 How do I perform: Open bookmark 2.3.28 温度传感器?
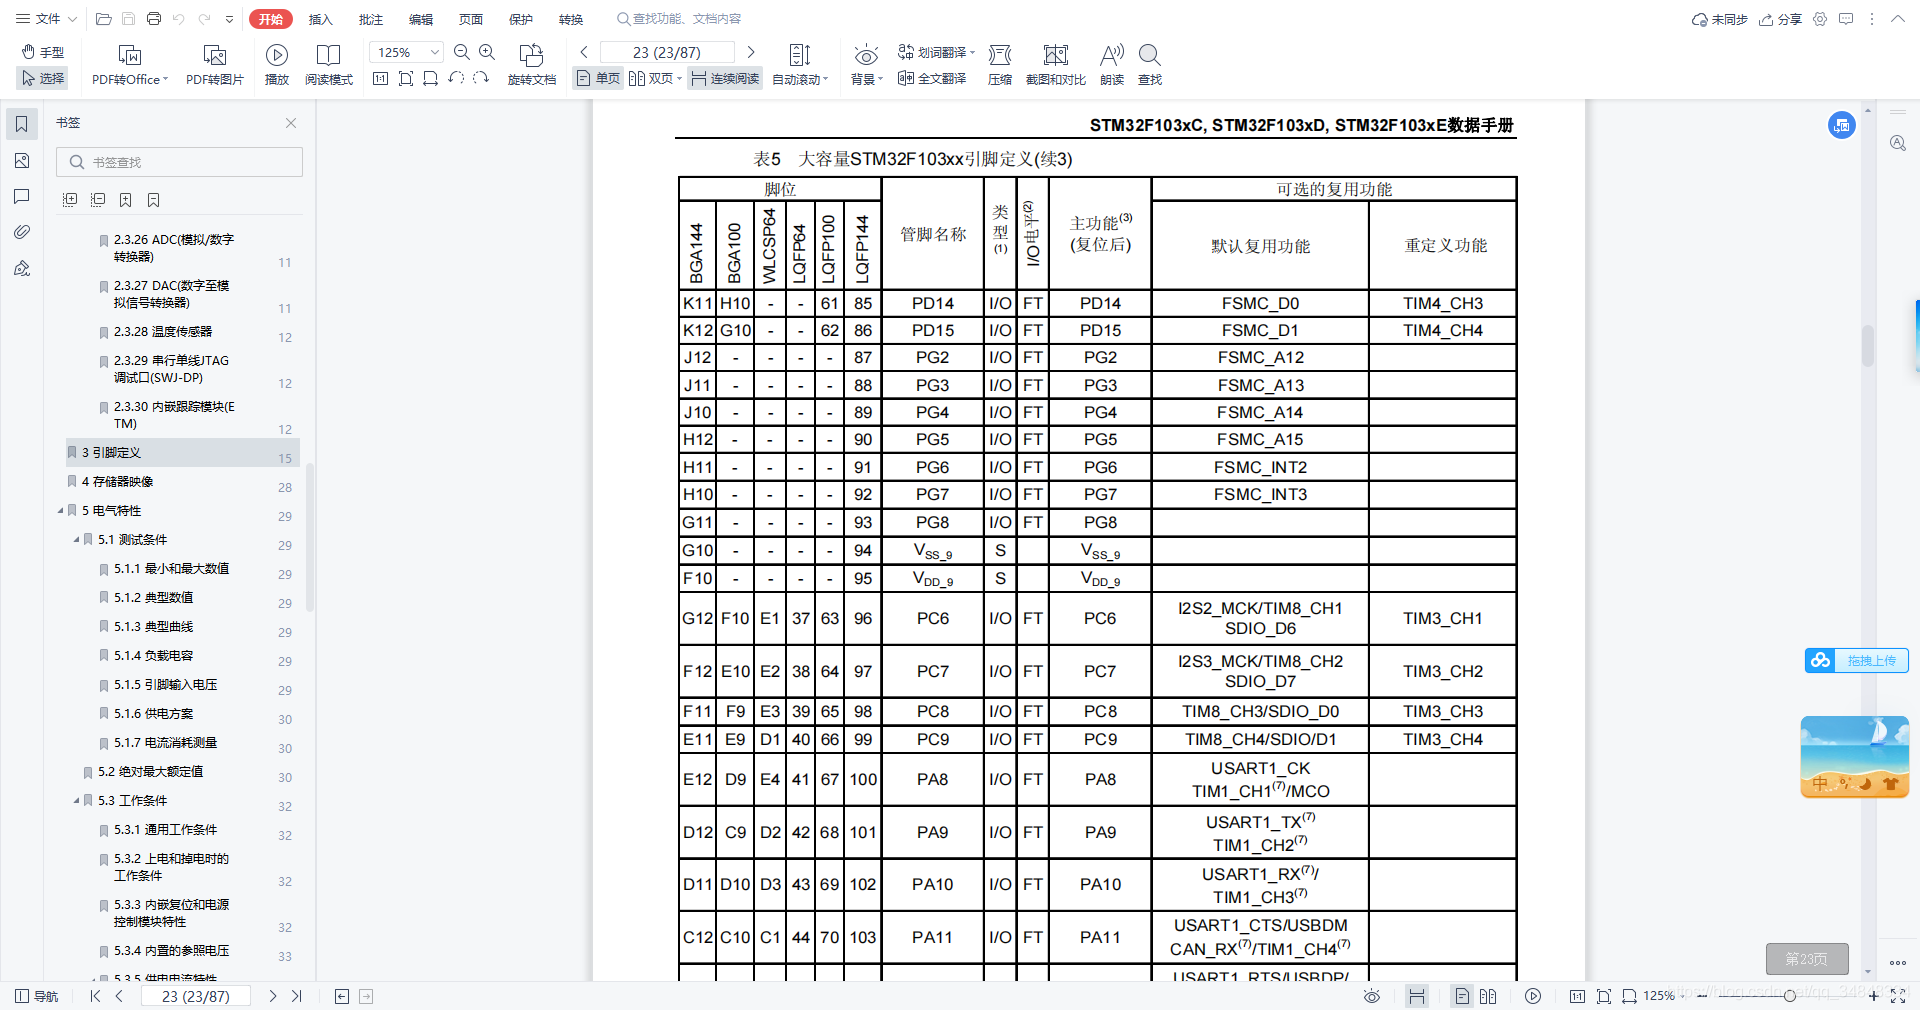(x=162, y=332)
